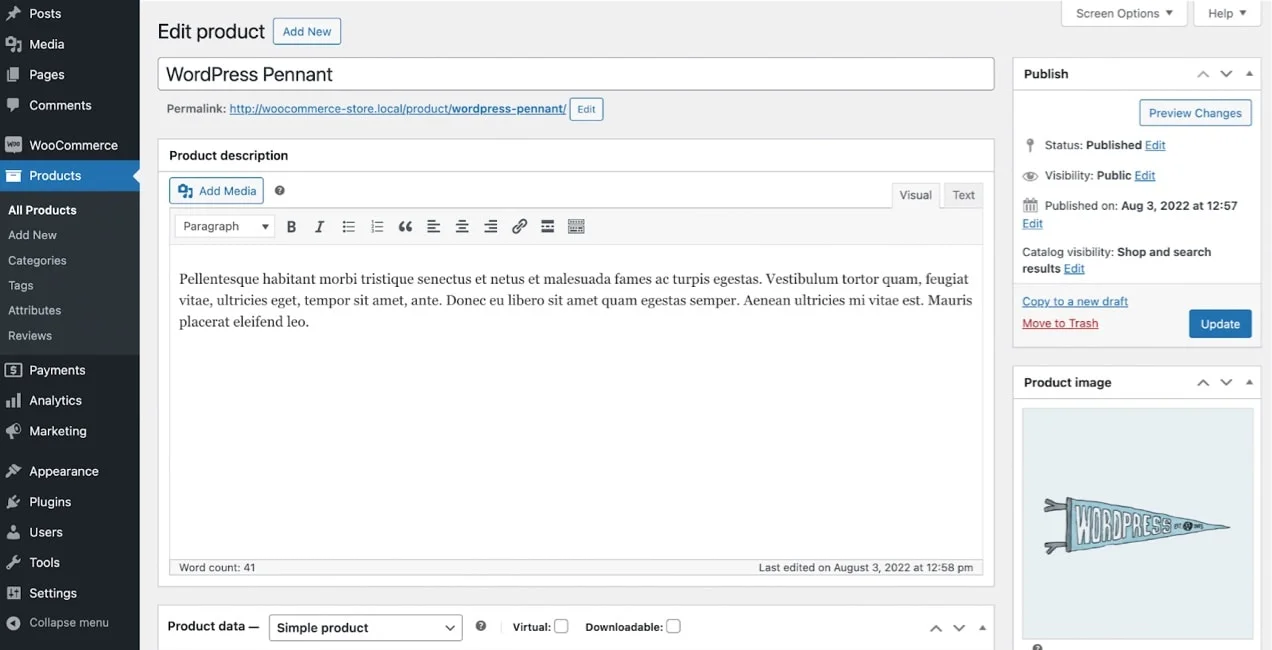Collapse the Publish panel with the triangle toggle
The image size is (1272, 650).
point(1249,74)
